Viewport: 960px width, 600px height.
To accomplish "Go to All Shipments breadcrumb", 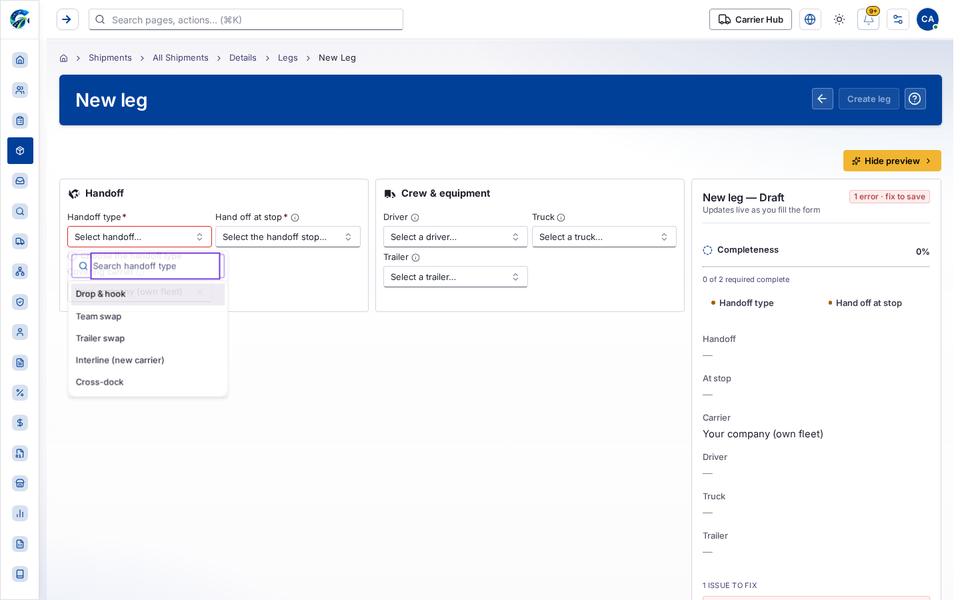I will (x=180, y=58).
